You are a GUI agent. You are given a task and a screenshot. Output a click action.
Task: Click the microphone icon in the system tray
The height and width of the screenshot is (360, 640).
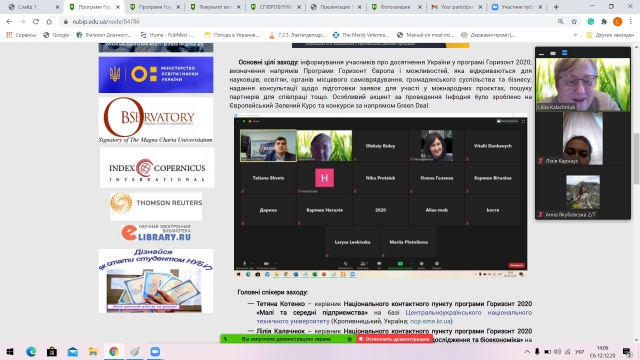point(537,351)
